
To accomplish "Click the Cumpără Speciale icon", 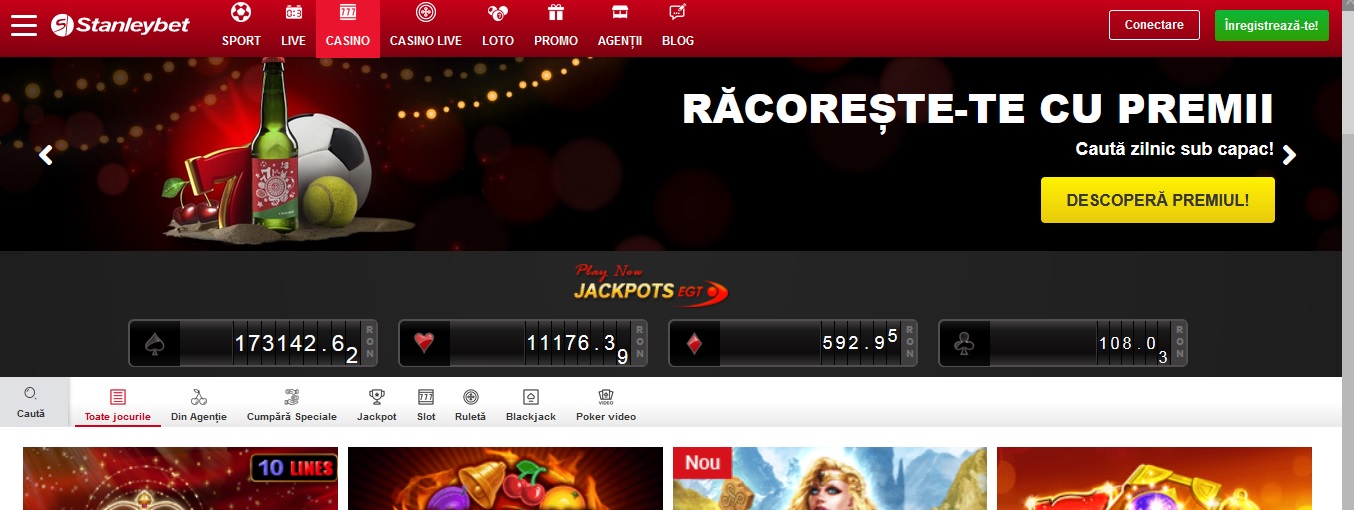I will (292, 397).
